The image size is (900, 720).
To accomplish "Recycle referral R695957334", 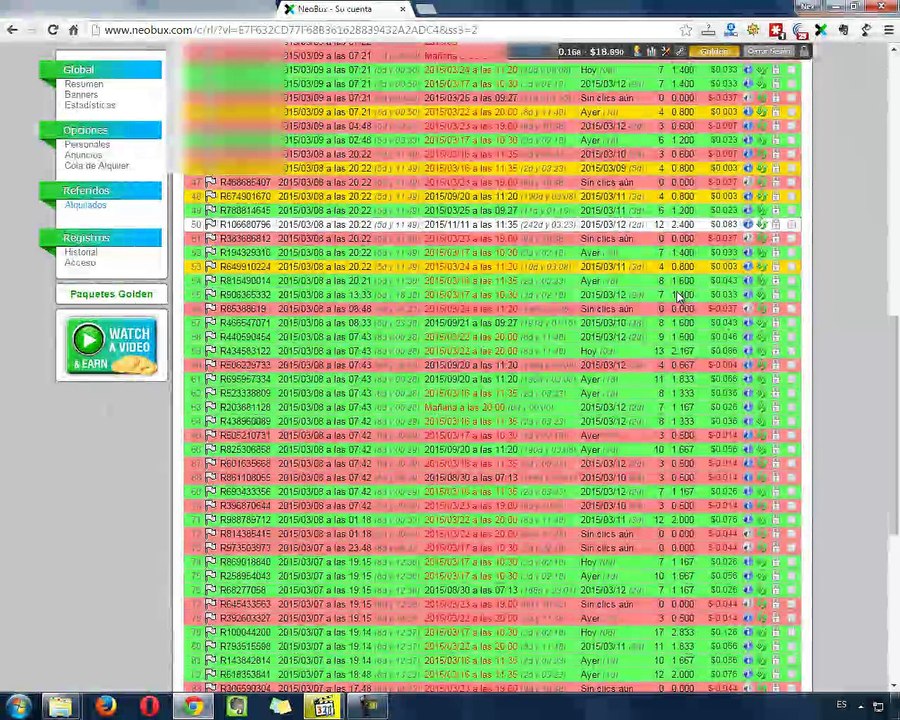I will 762,380.
